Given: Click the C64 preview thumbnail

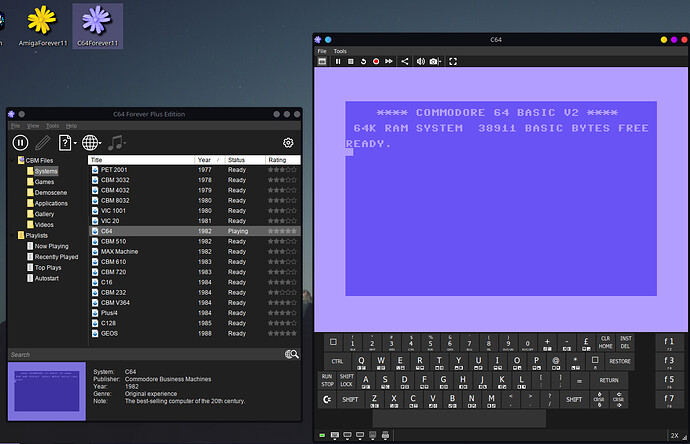Looking at the screenshot, I should pos(47,391).
